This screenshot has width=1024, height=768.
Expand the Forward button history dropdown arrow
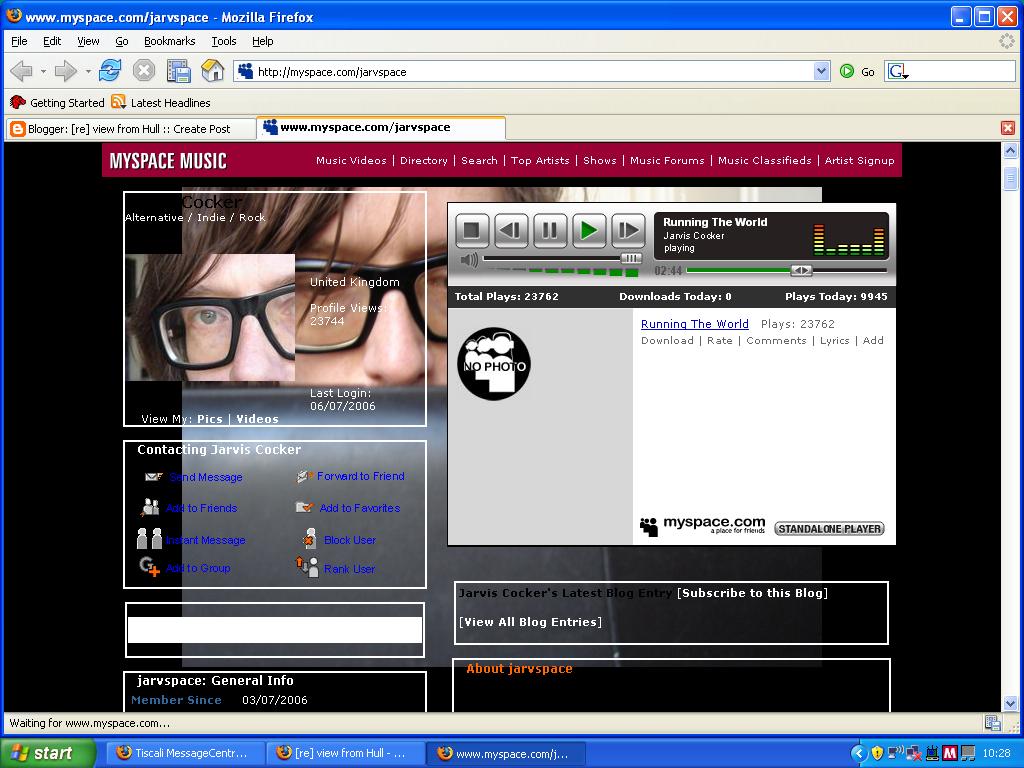[88, 71]
